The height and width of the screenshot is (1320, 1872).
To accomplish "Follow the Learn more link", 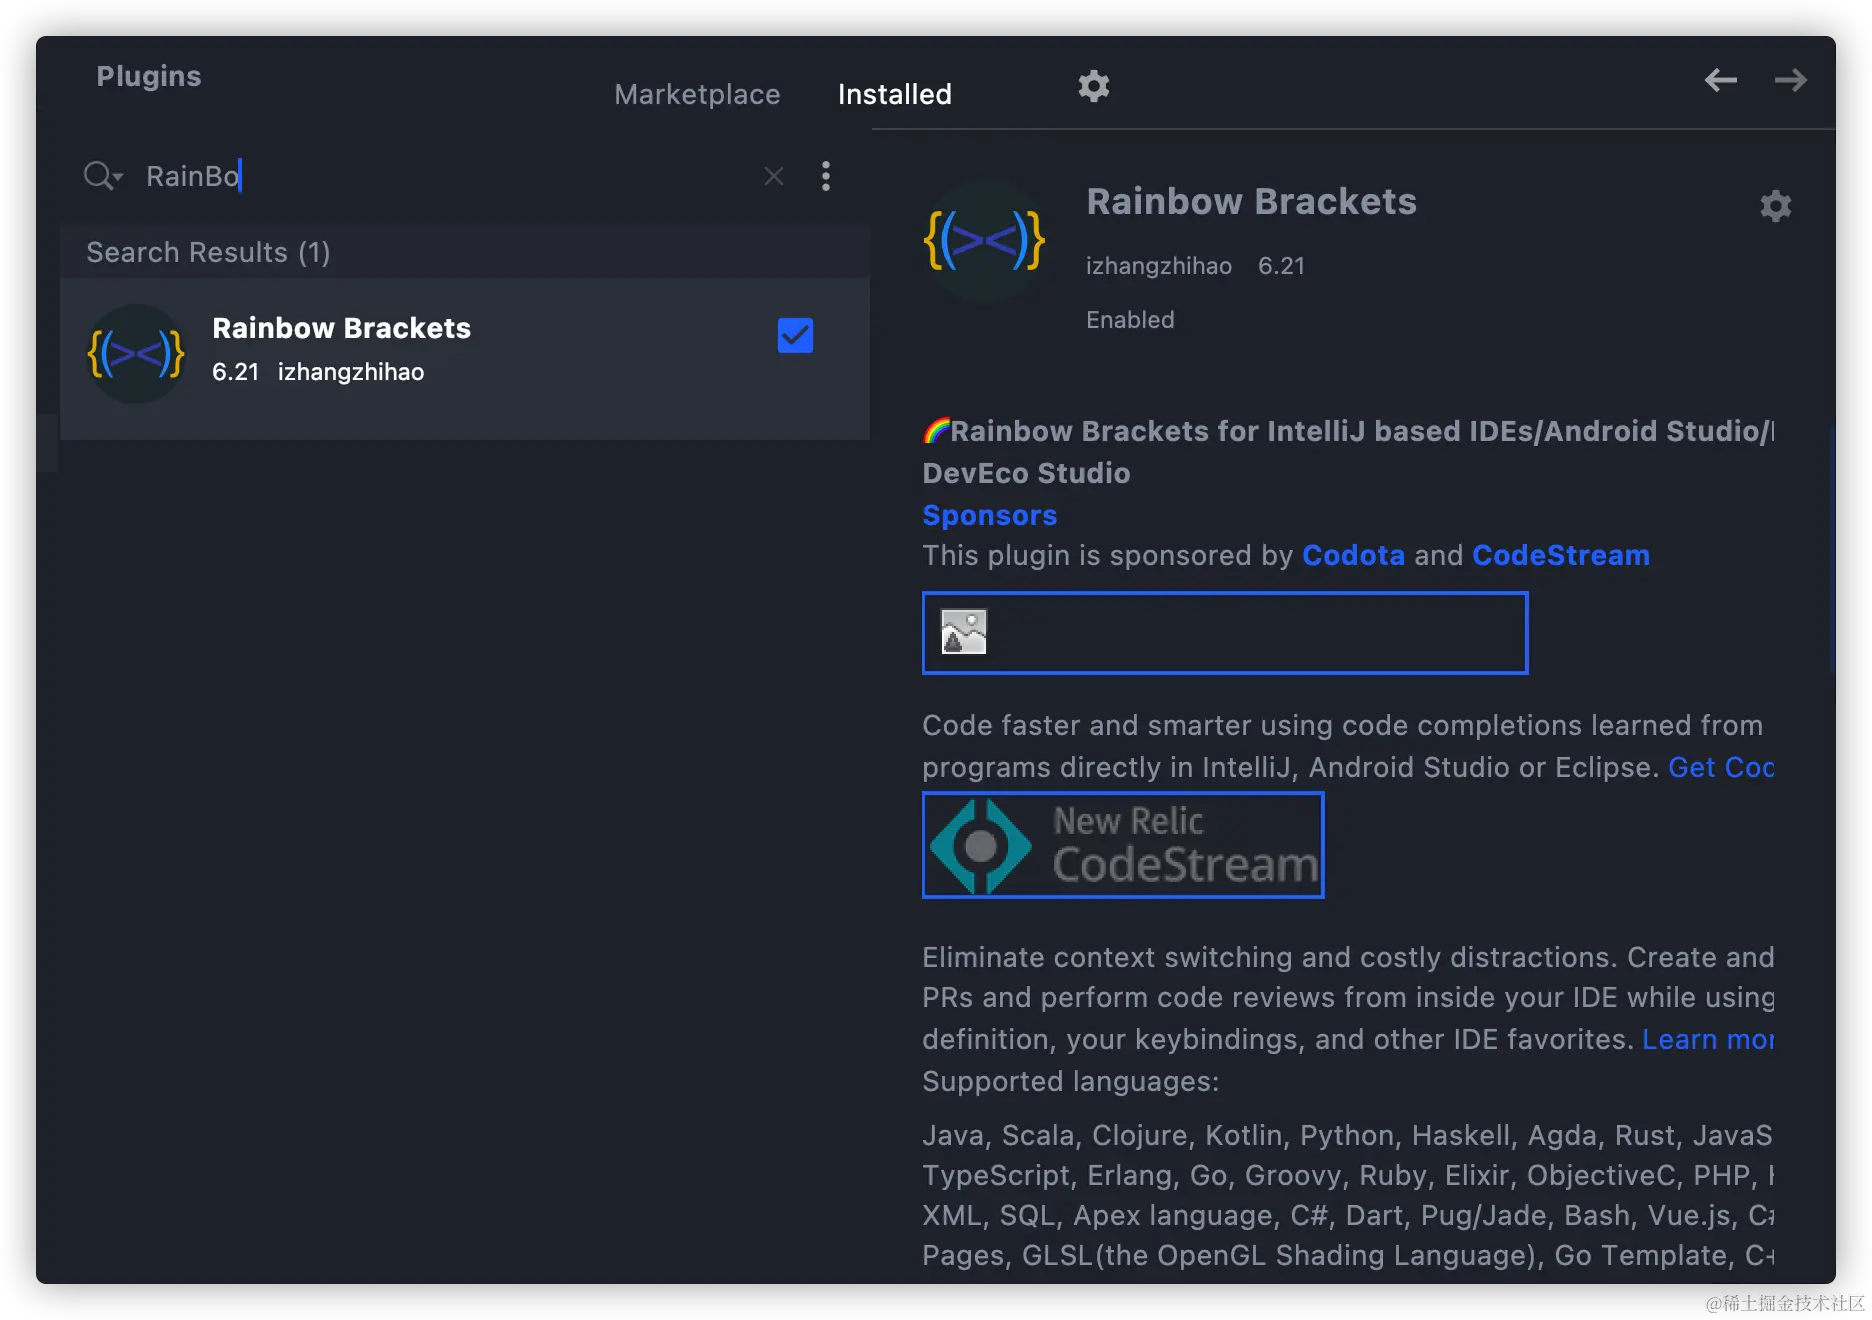I will (x=1708, y=1039).
